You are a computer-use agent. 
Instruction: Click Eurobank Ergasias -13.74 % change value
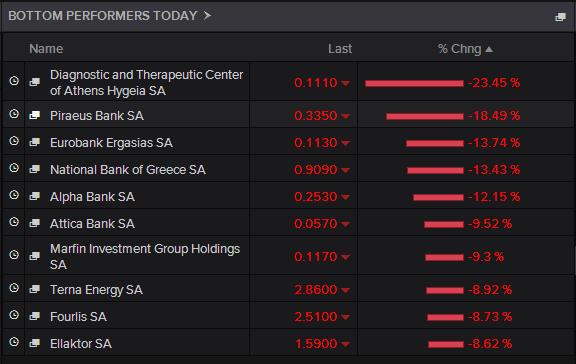coord(494,143)
